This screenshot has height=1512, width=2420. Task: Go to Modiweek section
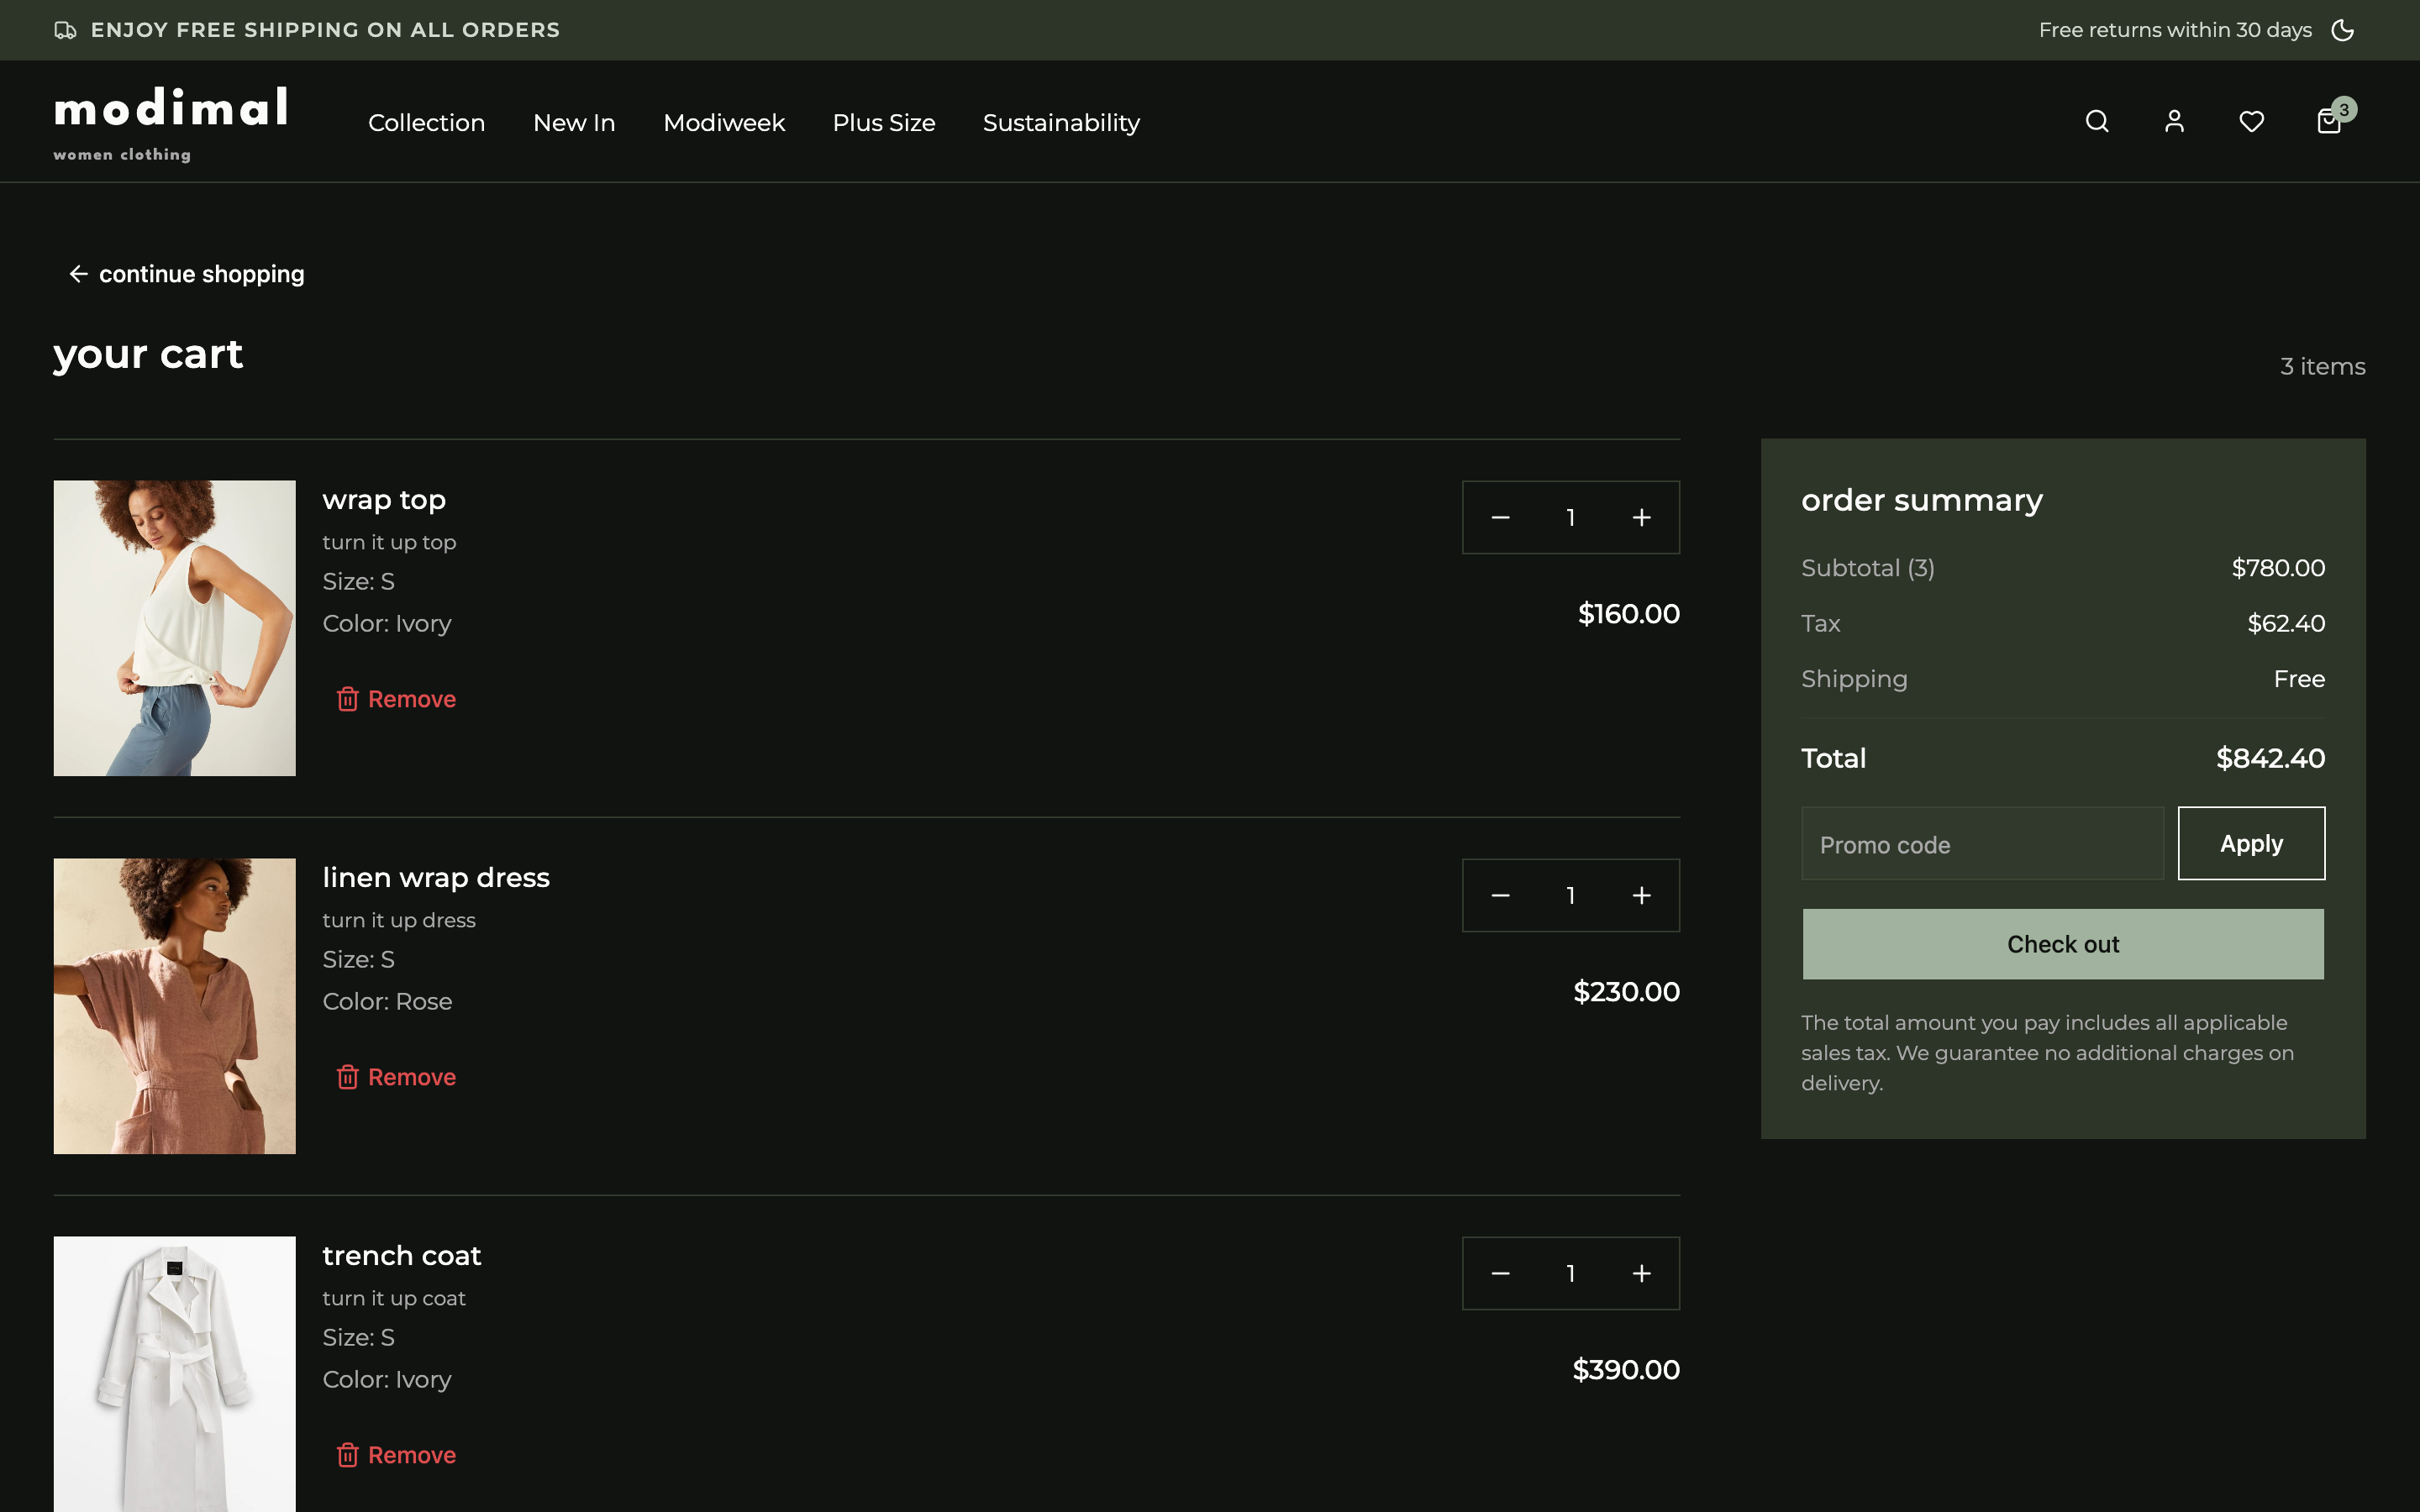[724, 123]
